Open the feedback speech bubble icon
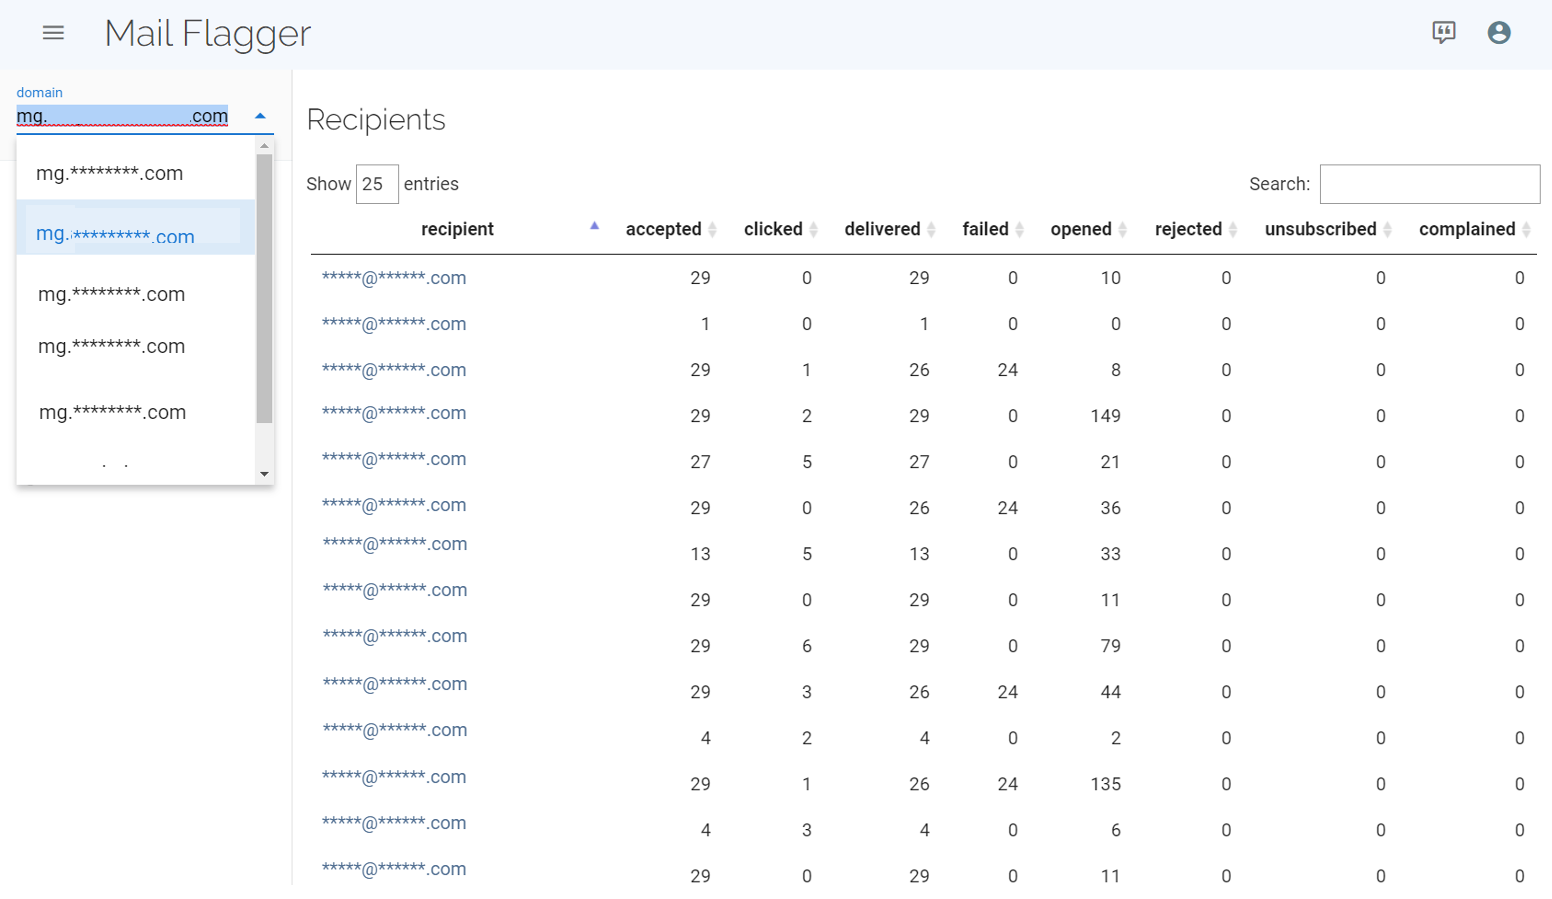Screen dimensions: 1552x899 [1443, 33]
